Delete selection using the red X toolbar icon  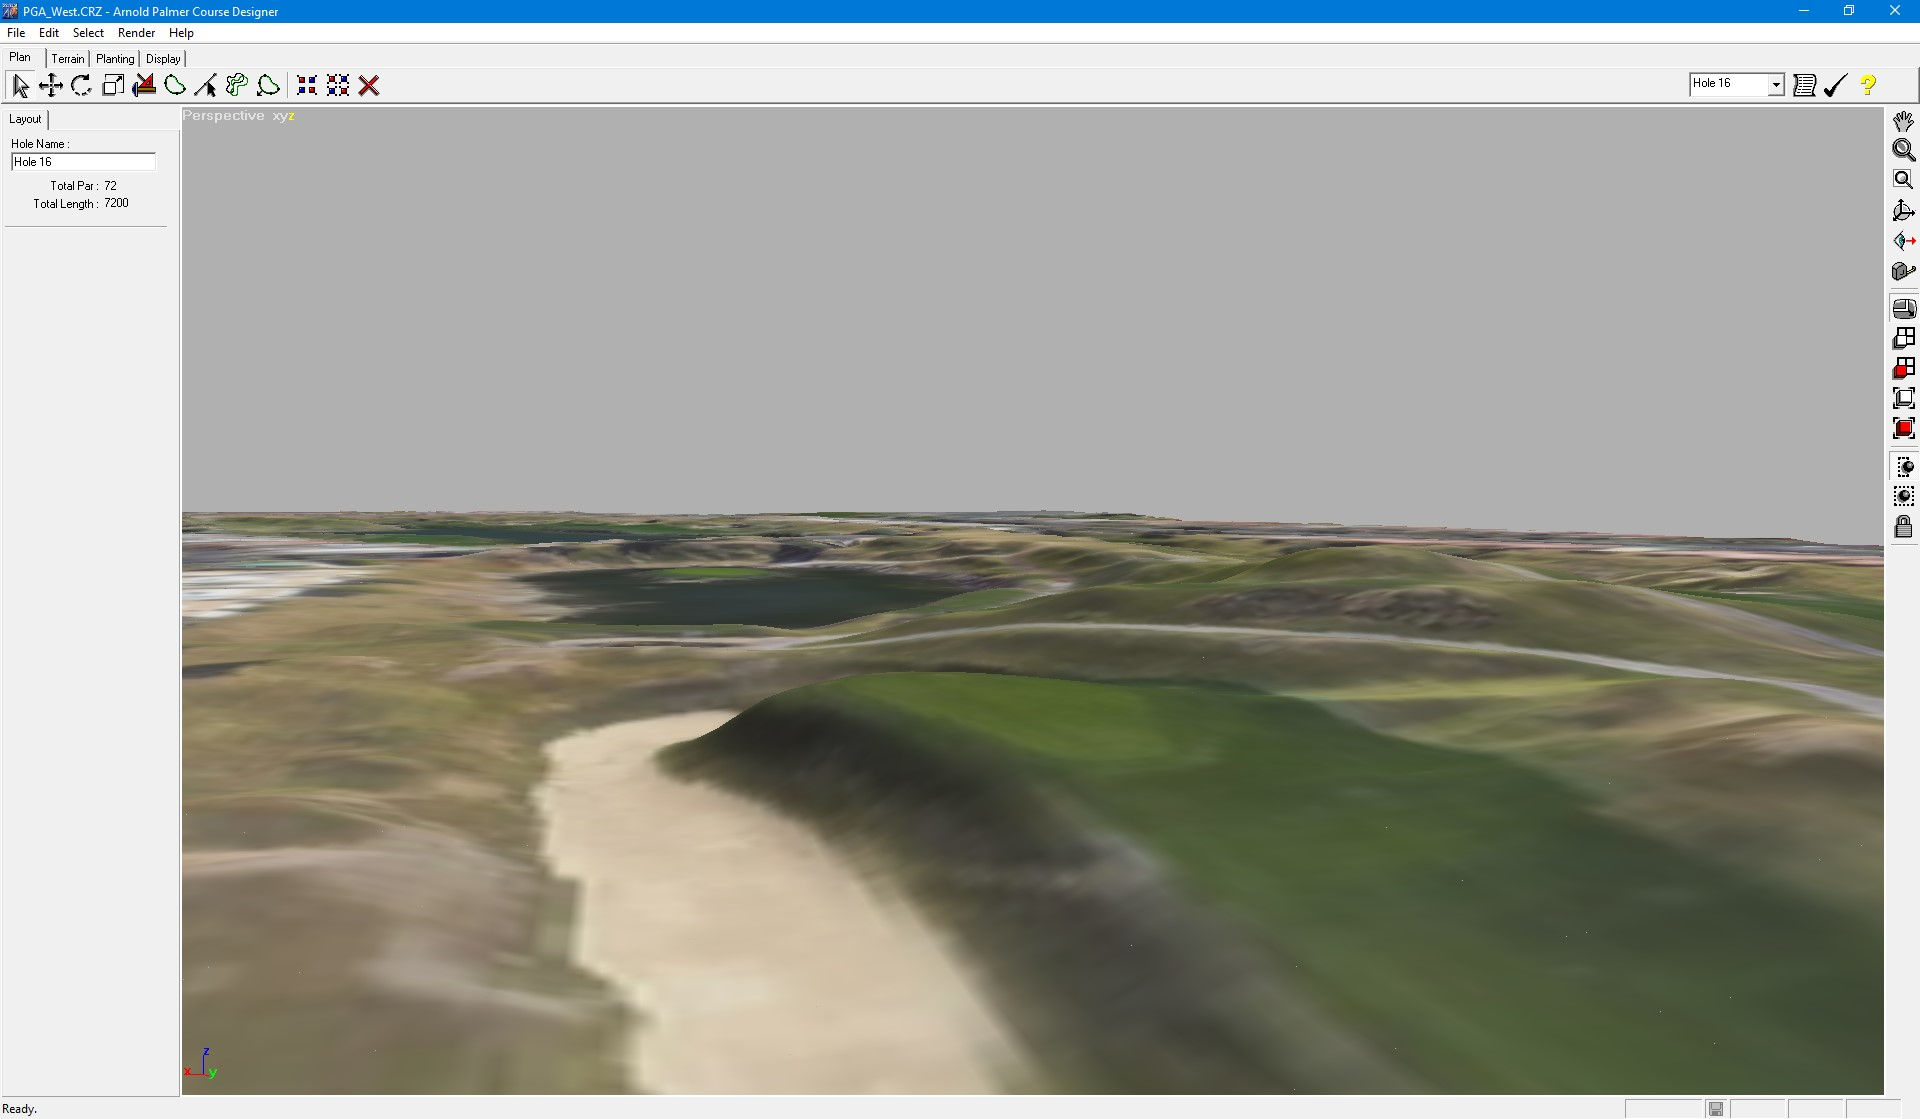click(369, 85)
